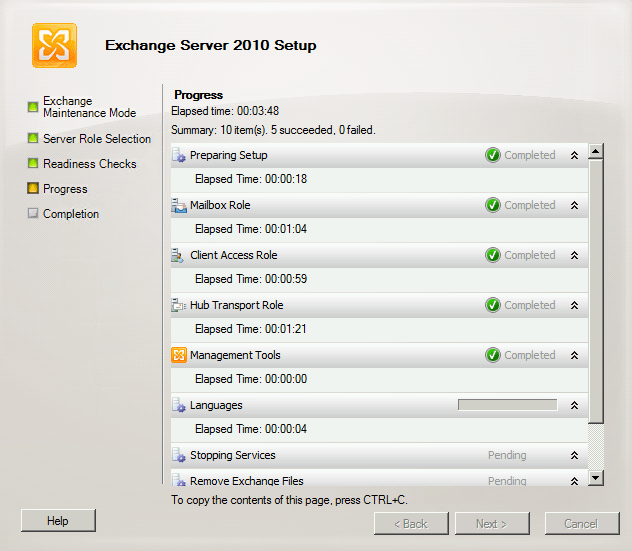Click the Management Tools orange icon
Image resolution: width=632 pixels, height=551 pixels.
tap(179, 355)
